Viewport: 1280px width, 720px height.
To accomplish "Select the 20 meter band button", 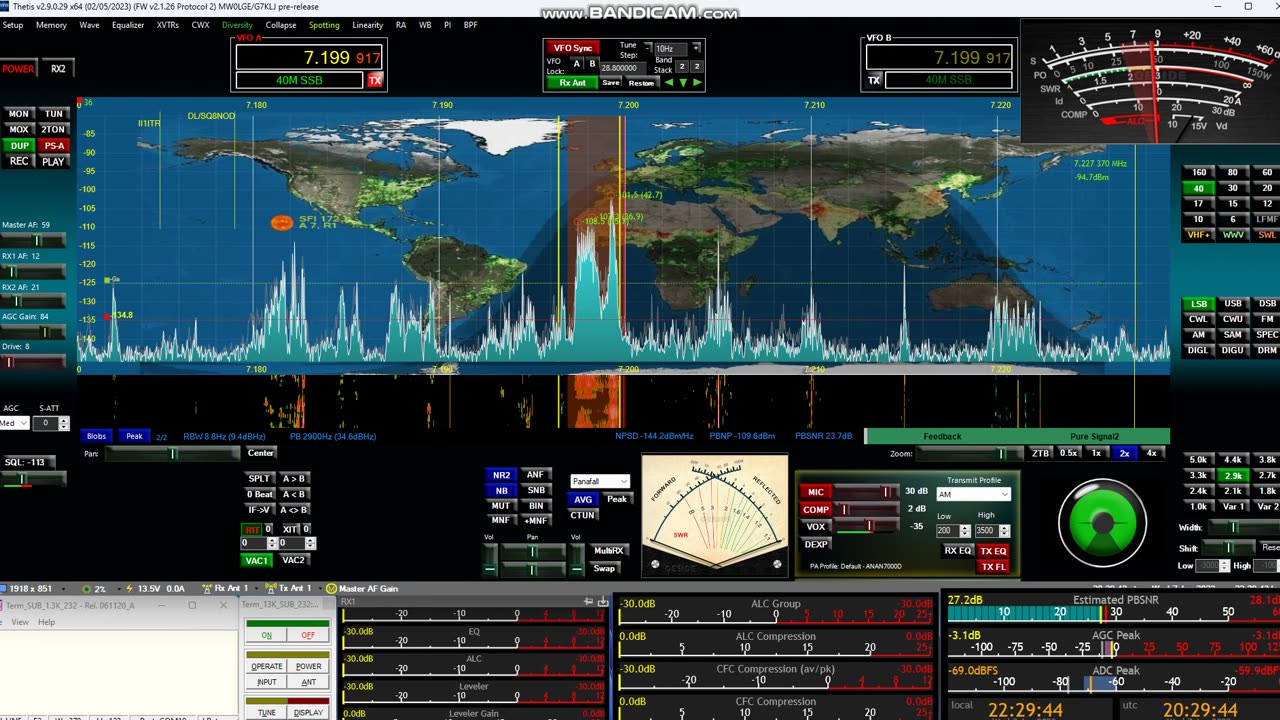I will coord(1266,188).
